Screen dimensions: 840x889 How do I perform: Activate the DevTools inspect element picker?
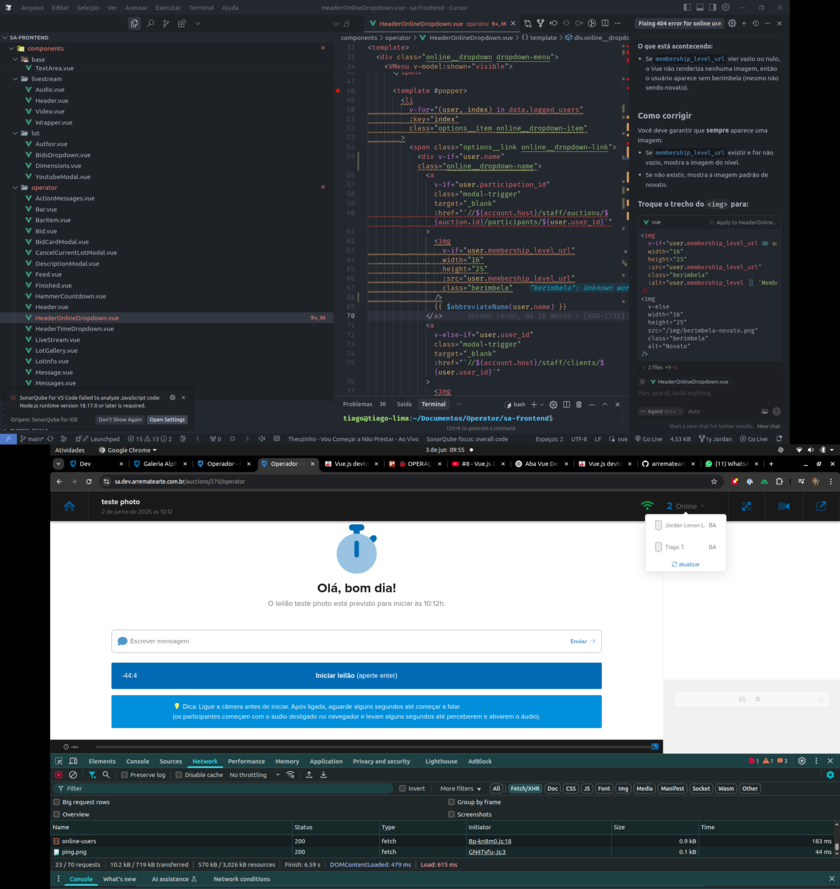click(x=59, y=761)
